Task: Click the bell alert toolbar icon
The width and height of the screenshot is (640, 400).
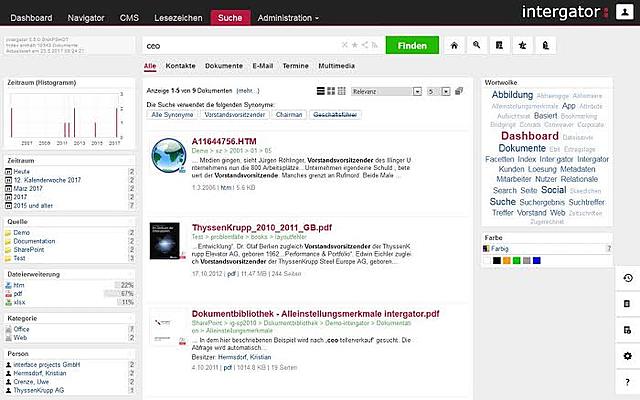Action: click(x=545, y=45)
